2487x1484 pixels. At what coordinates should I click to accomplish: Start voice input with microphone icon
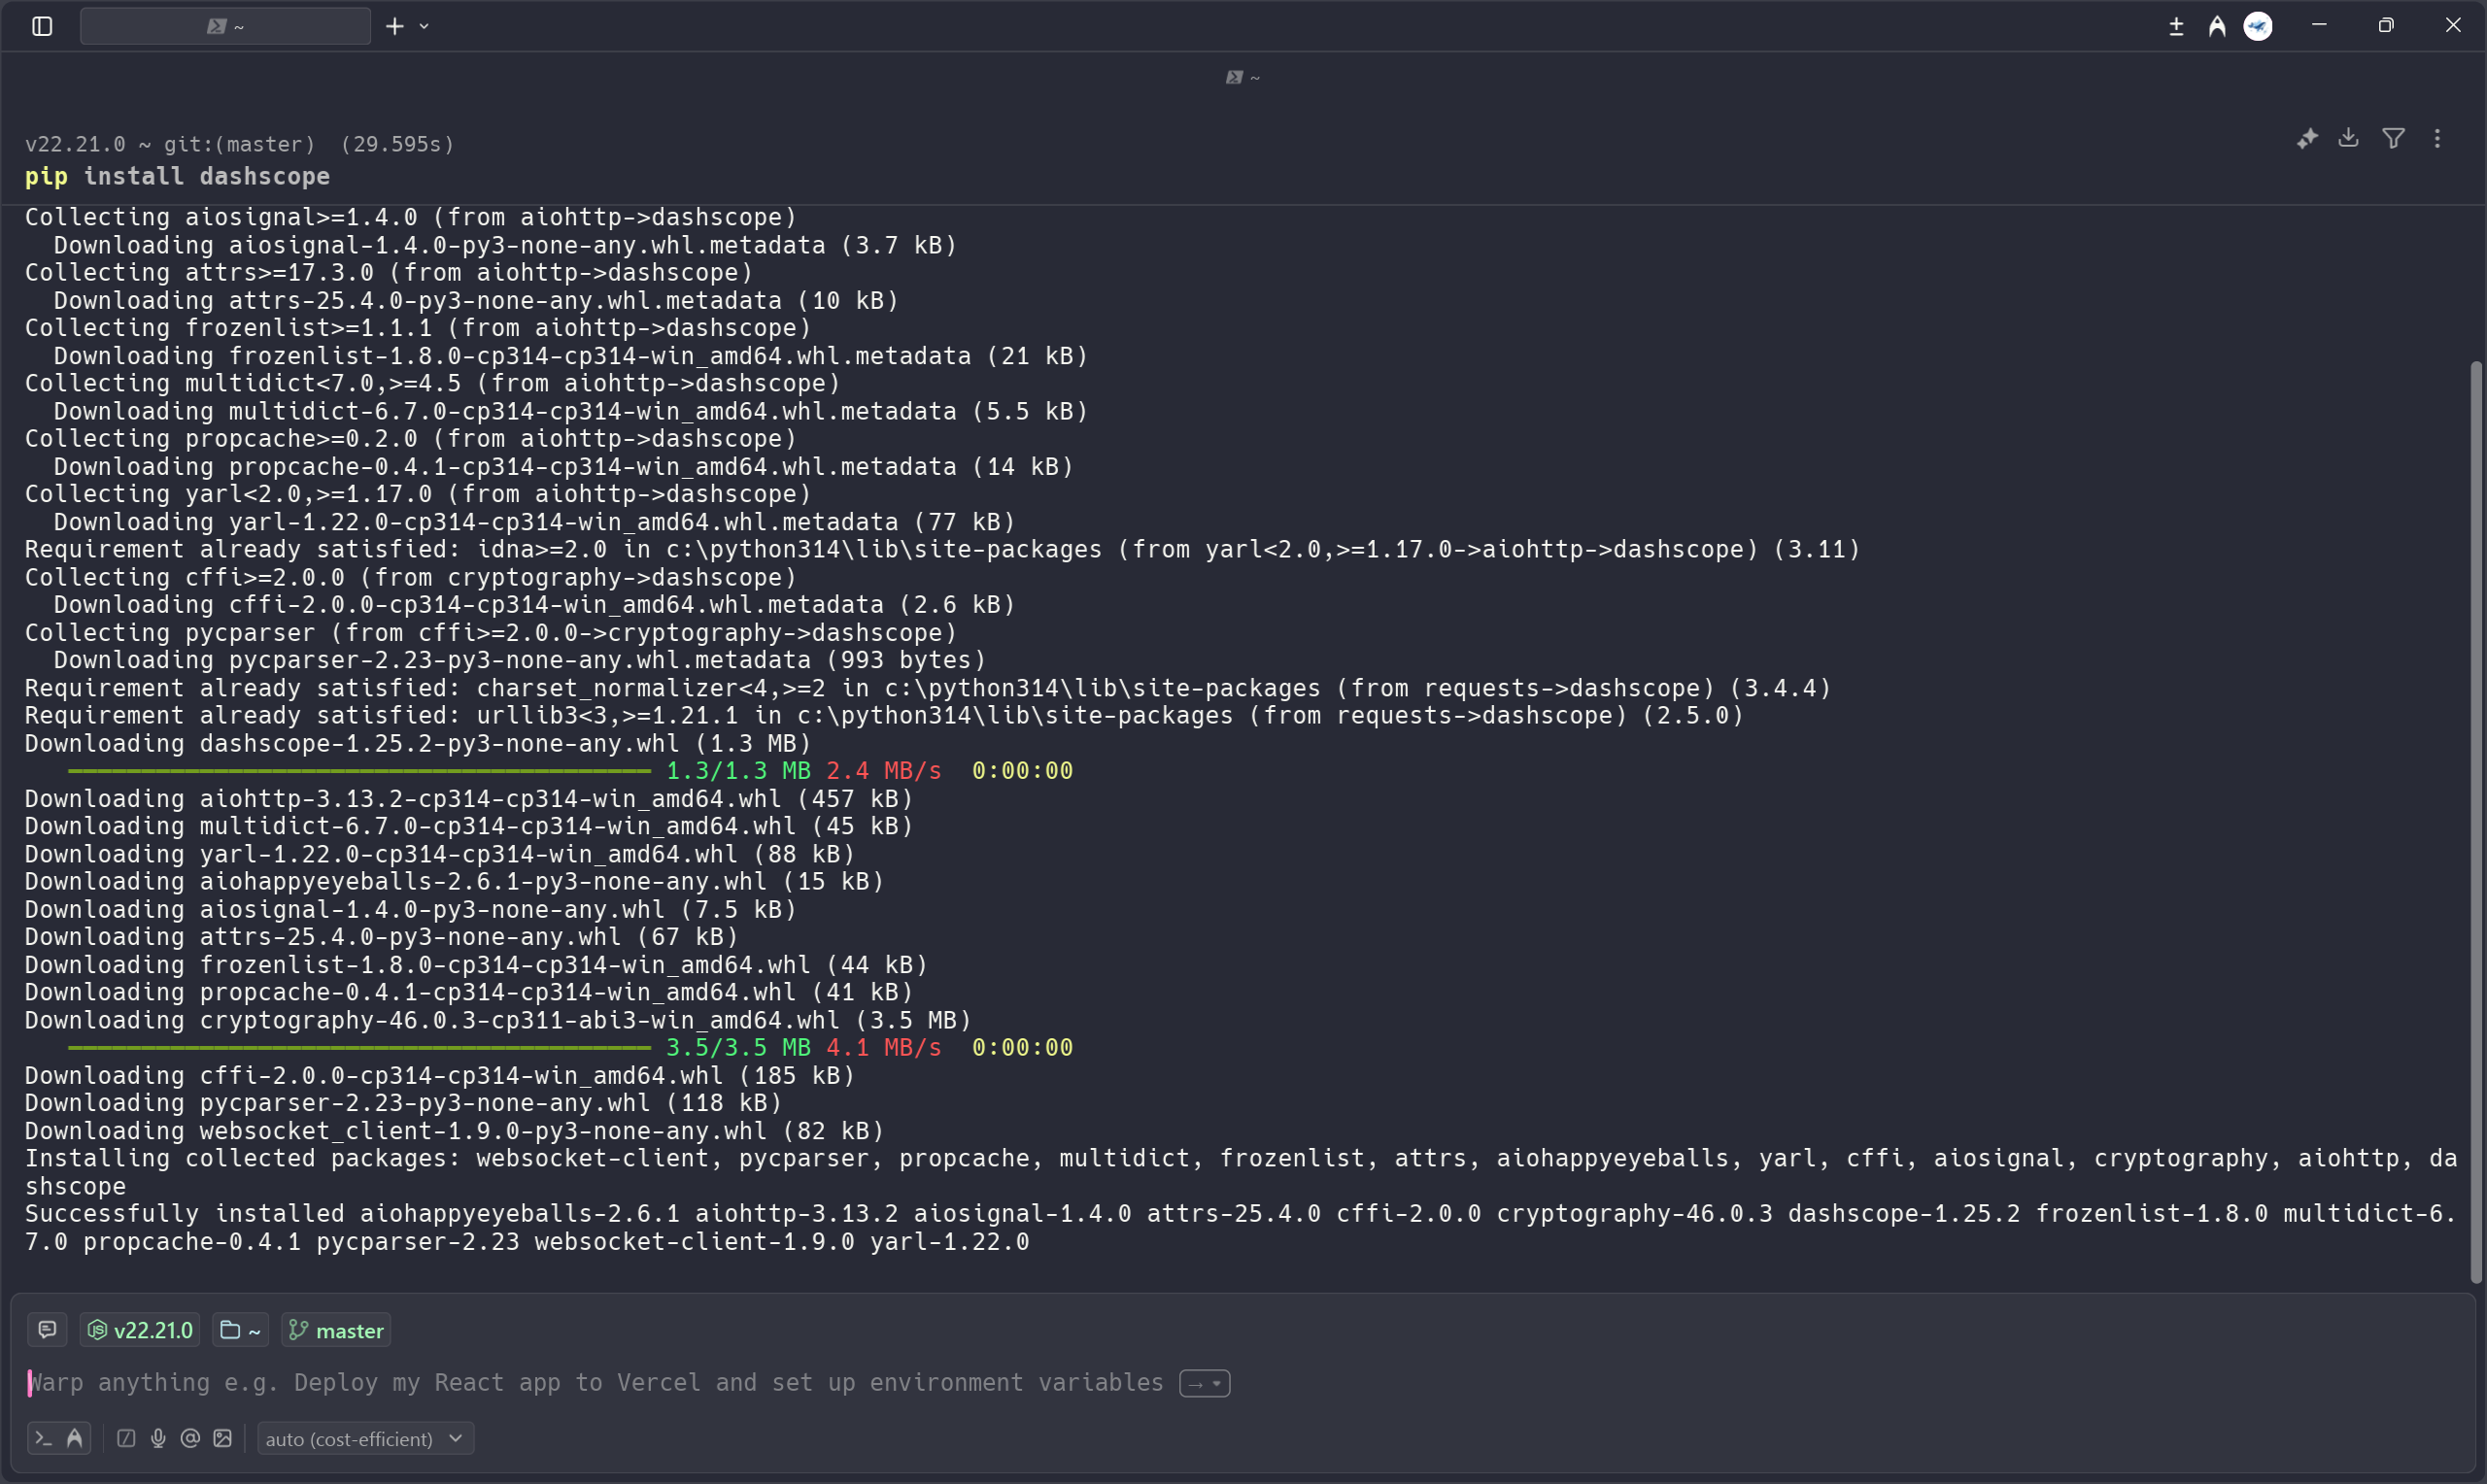[x=158, y=1438]
